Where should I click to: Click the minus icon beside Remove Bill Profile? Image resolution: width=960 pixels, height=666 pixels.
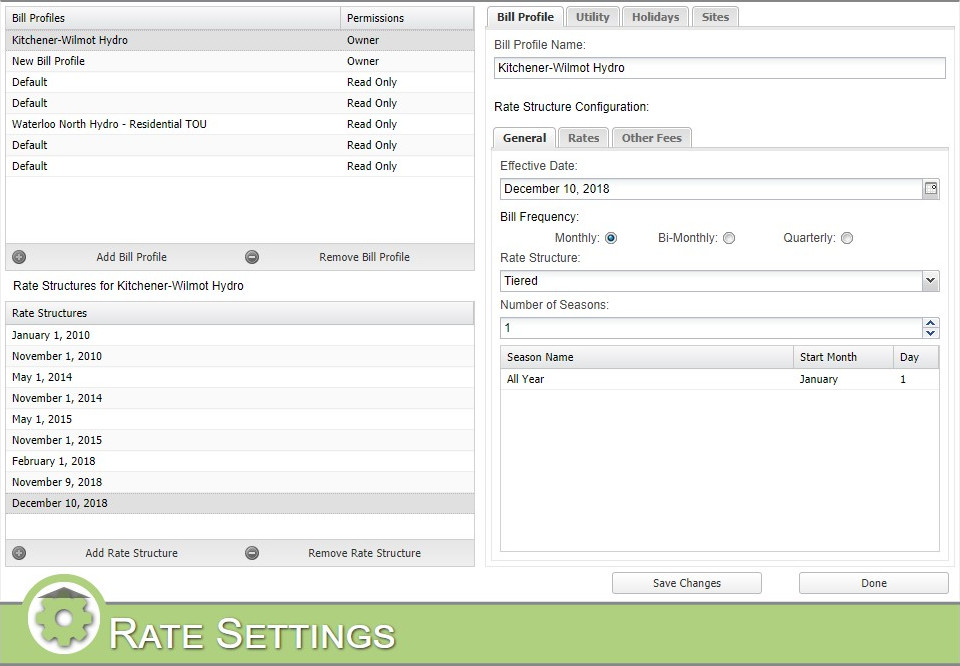252,257
